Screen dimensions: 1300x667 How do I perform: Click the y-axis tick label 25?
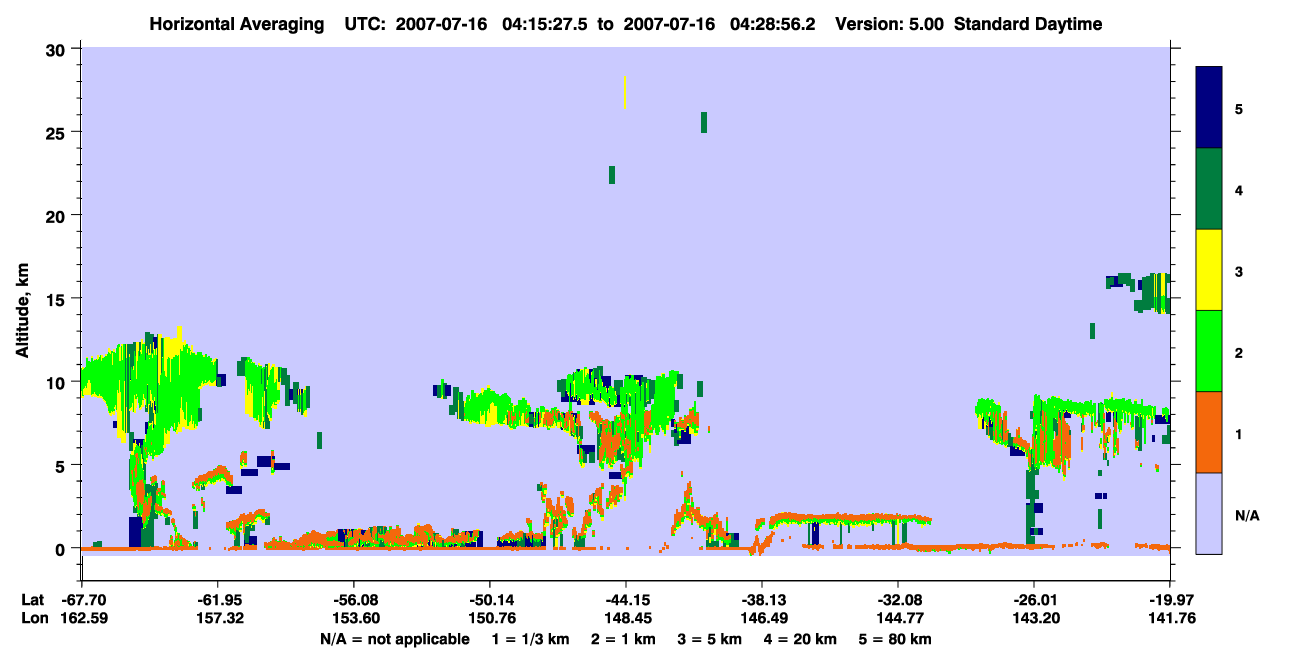point(58,132)
